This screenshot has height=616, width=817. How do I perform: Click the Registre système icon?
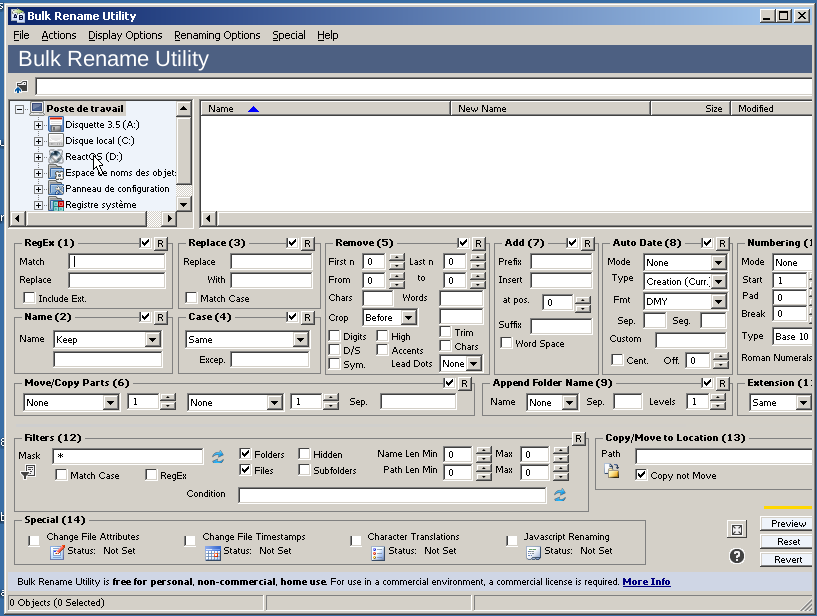click(x=56, y=205)
